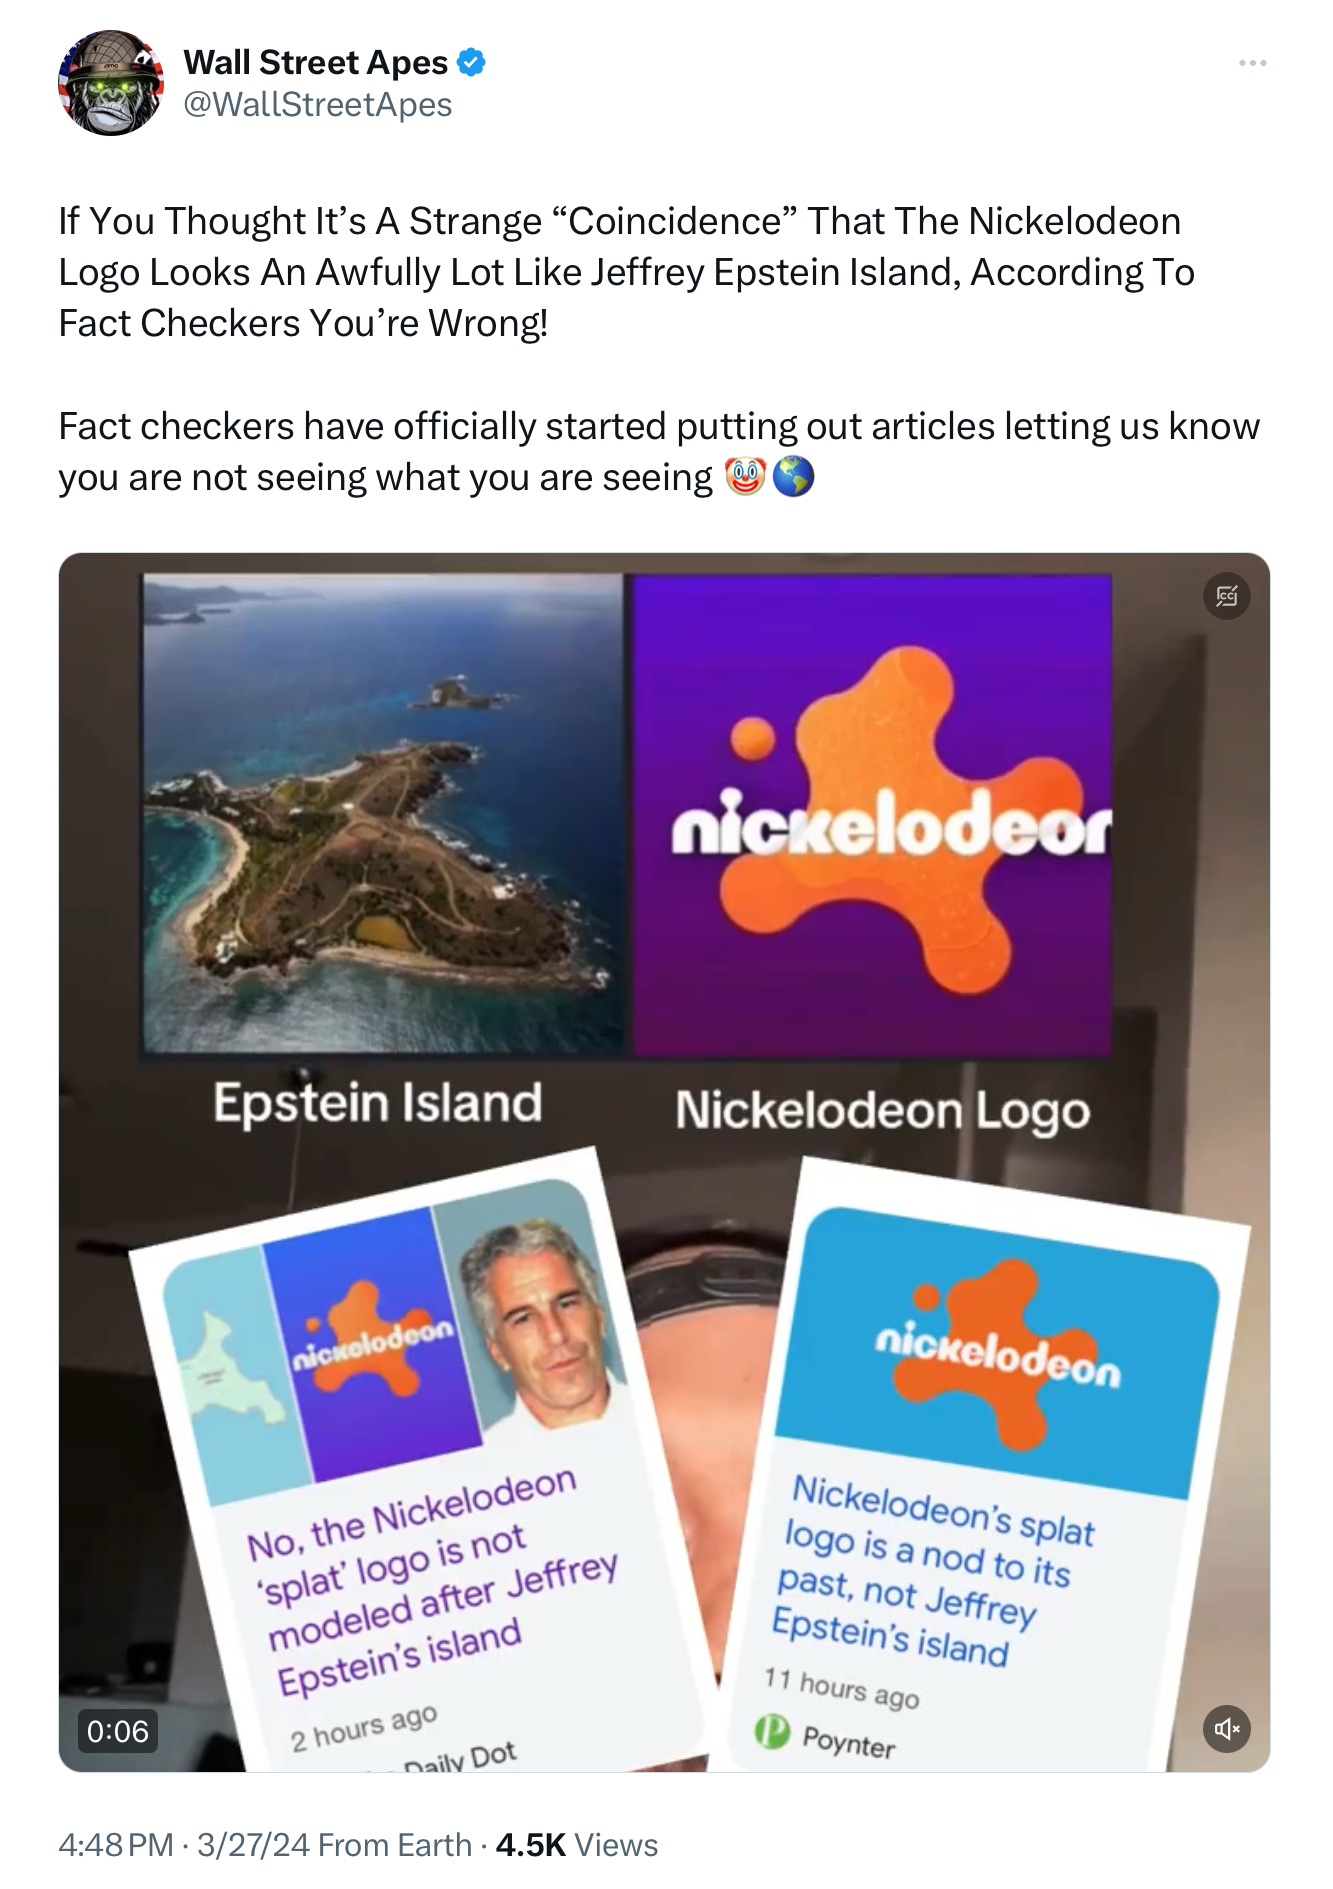Click the Daily Dot article card headline
This screenshot has width=1333, height=1889.
coord(433,1581)
